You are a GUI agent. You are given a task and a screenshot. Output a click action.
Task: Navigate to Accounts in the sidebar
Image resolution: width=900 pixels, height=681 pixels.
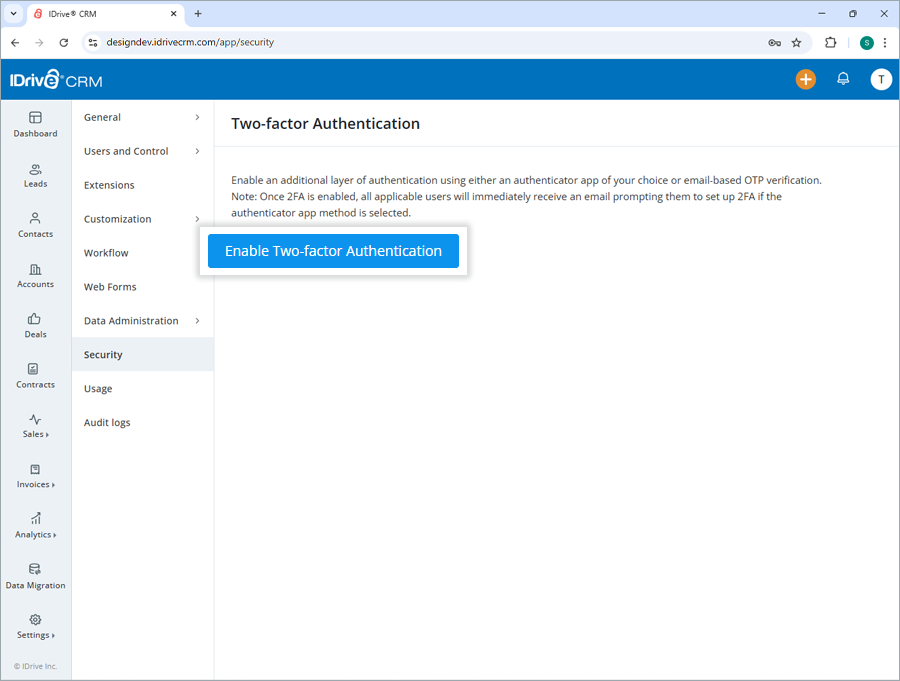35,276
